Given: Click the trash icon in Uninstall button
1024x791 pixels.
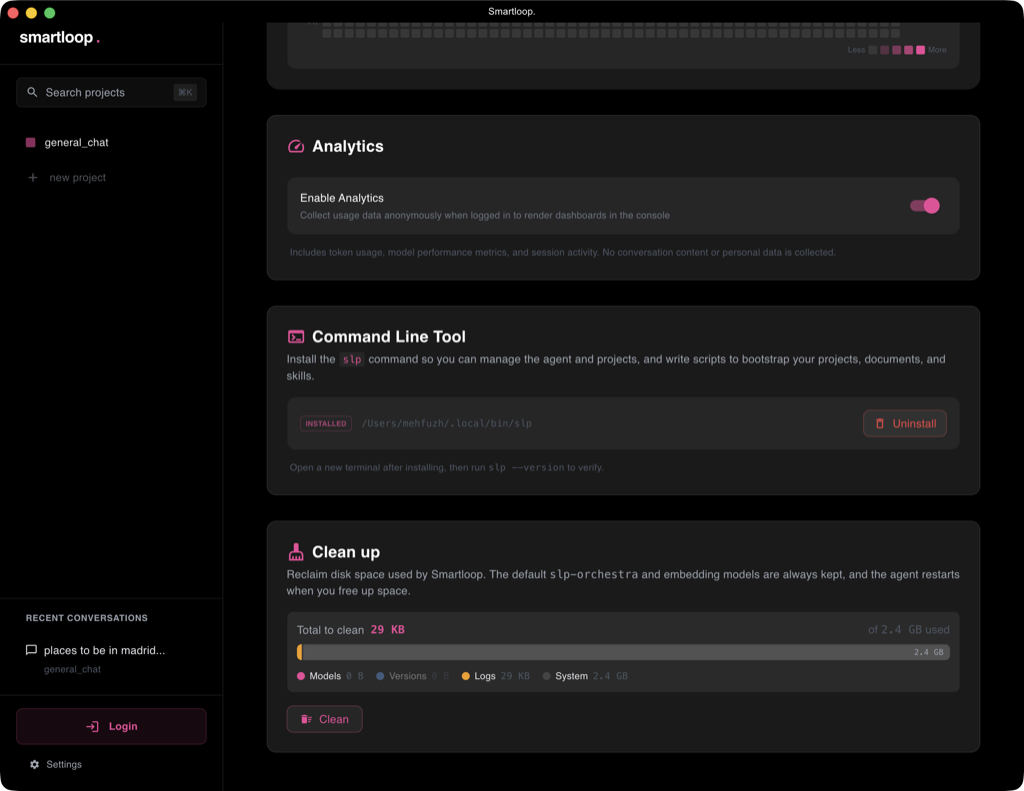Looking at the screenshot, I should (880, 423).
